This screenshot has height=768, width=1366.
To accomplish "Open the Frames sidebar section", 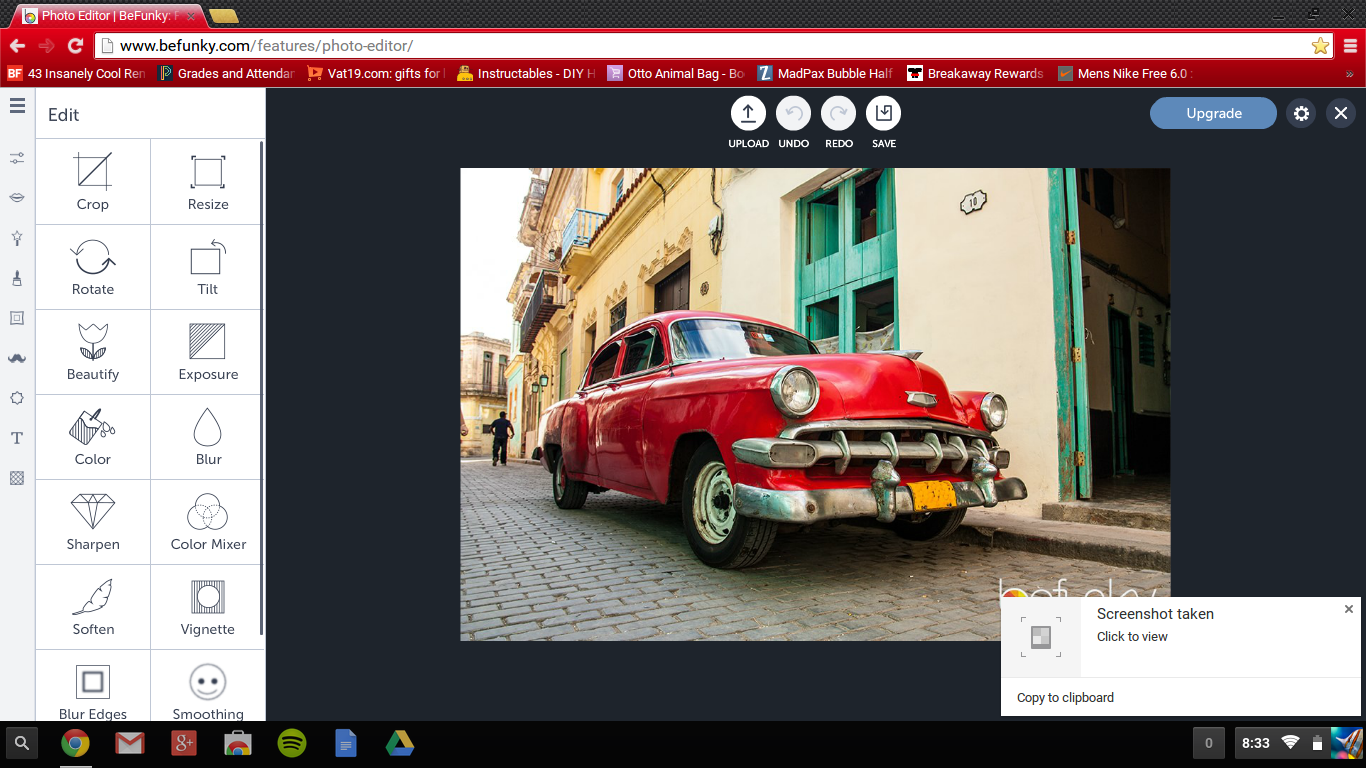I will (x=17, y=318).
